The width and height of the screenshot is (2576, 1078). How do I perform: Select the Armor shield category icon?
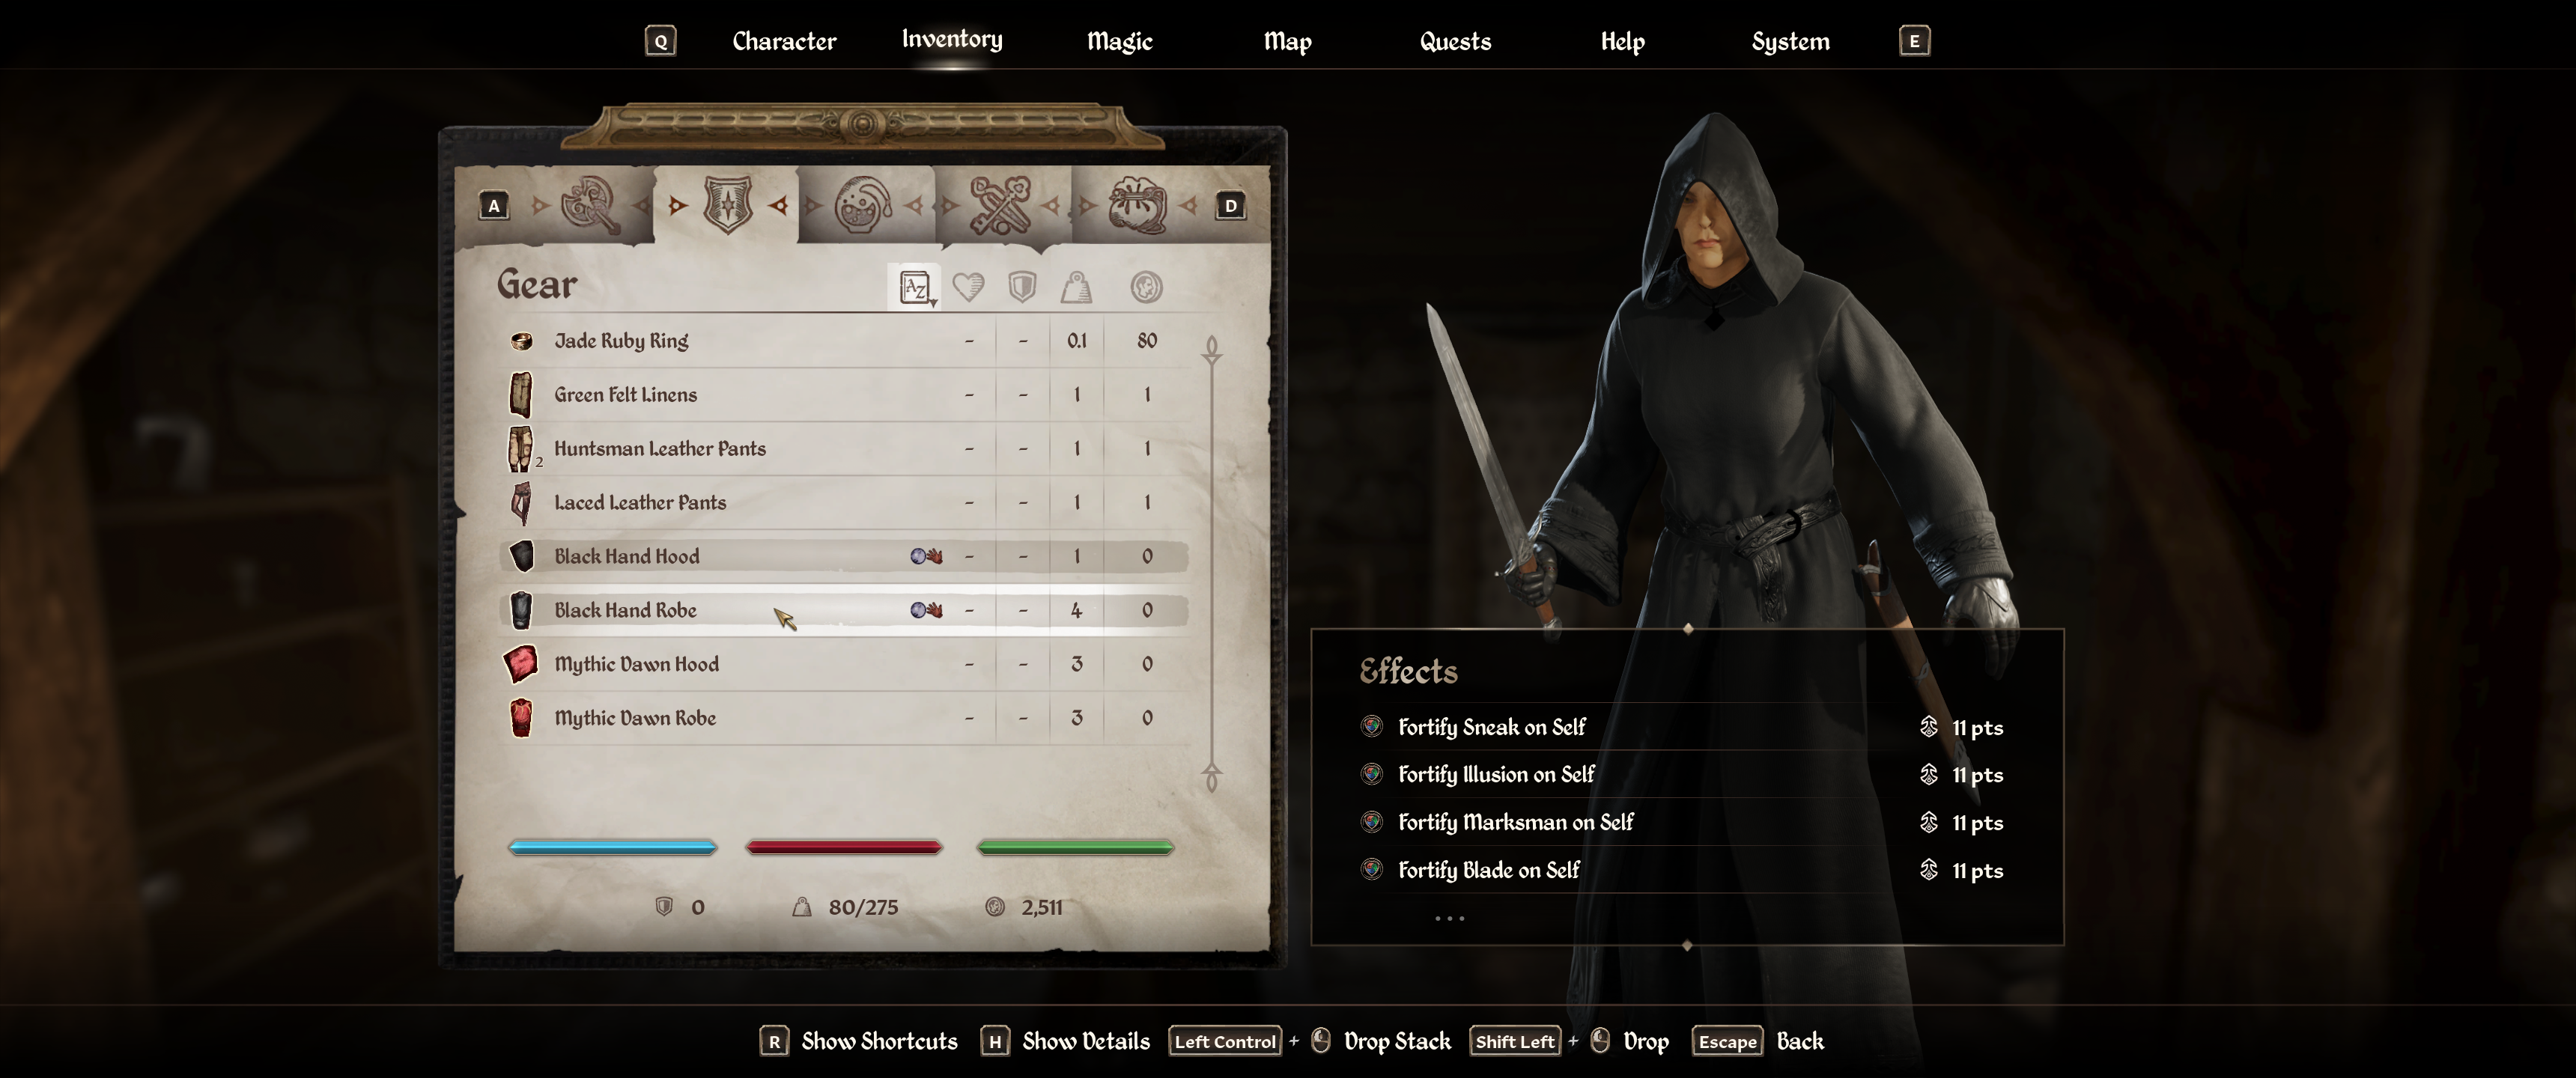pos(728,205)
